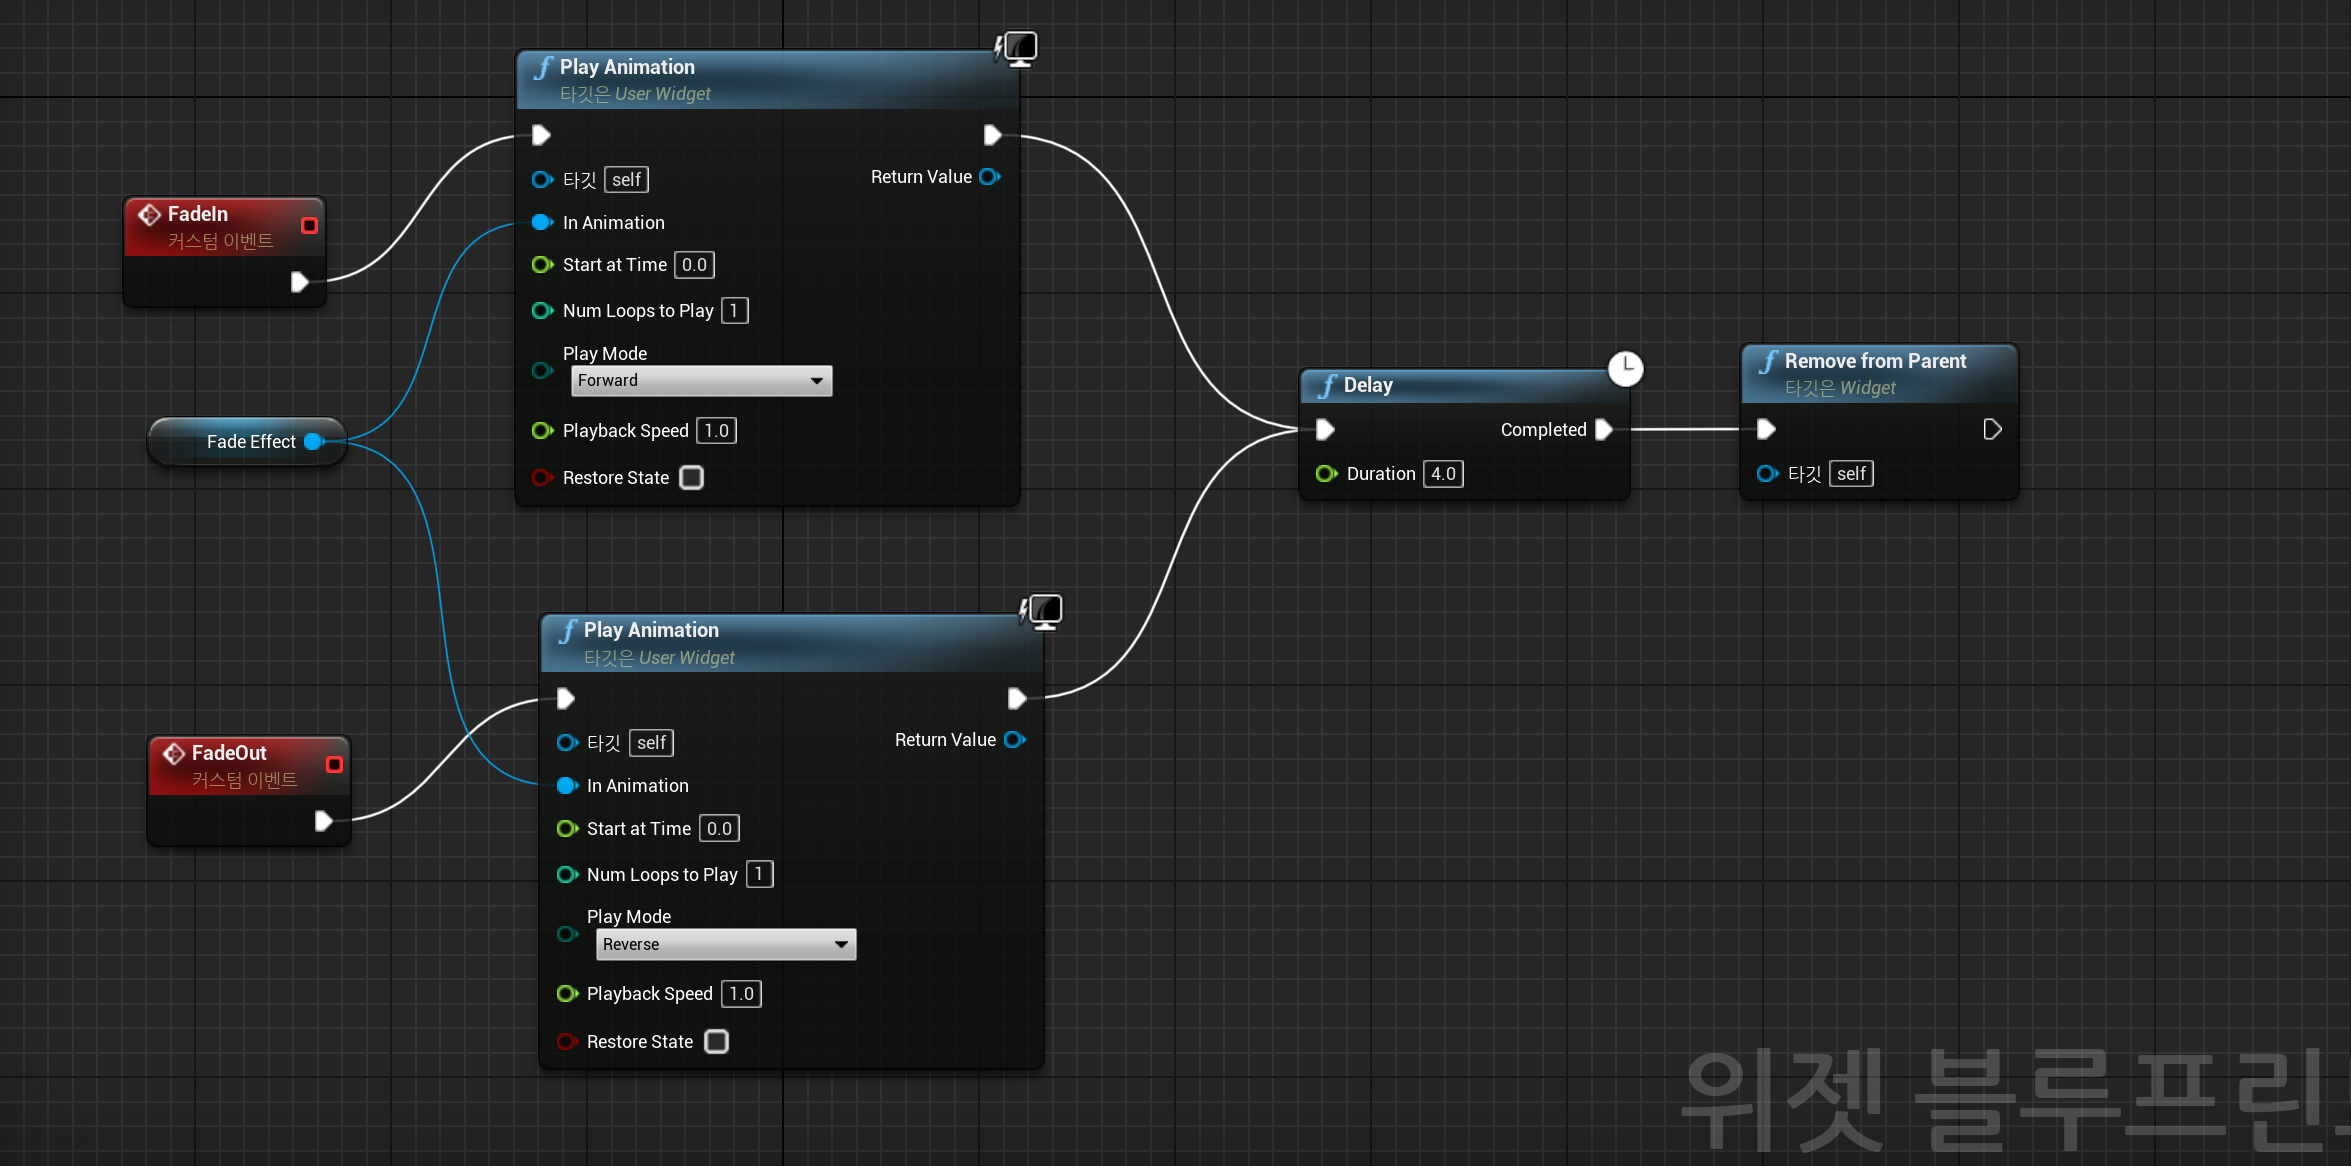2351x1166 pixels.
Task: Click the Return Value pin of top Play Animation
Action: click(989, 176)
